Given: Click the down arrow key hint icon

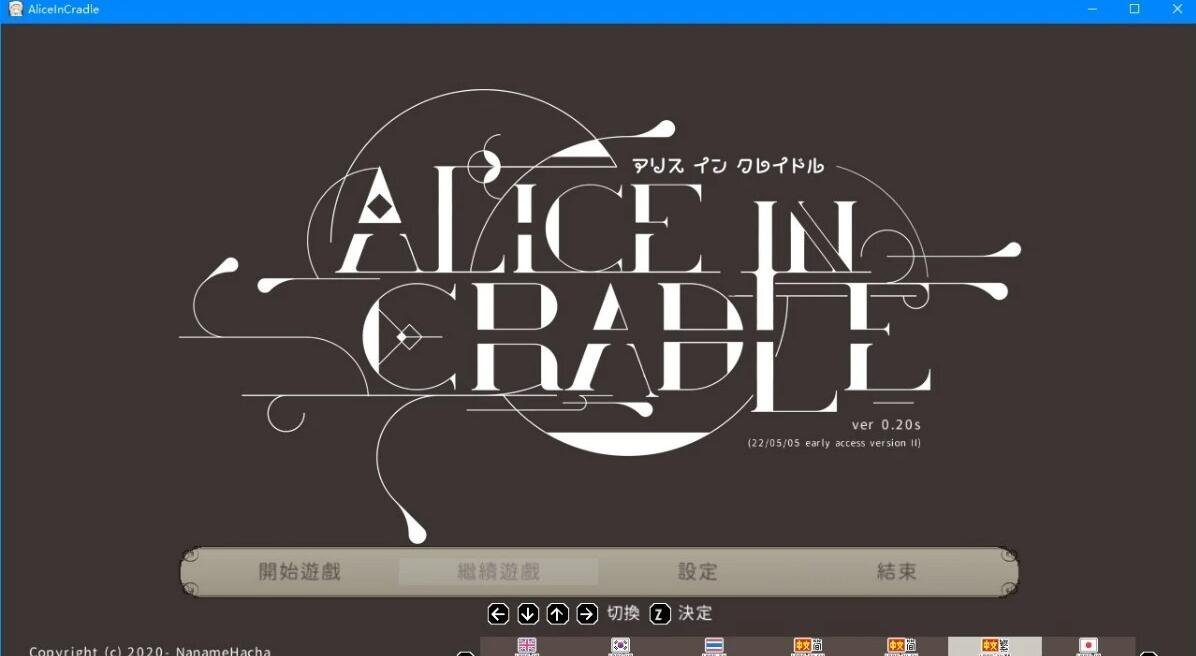Looking at the screenshot, I should 527,613.
